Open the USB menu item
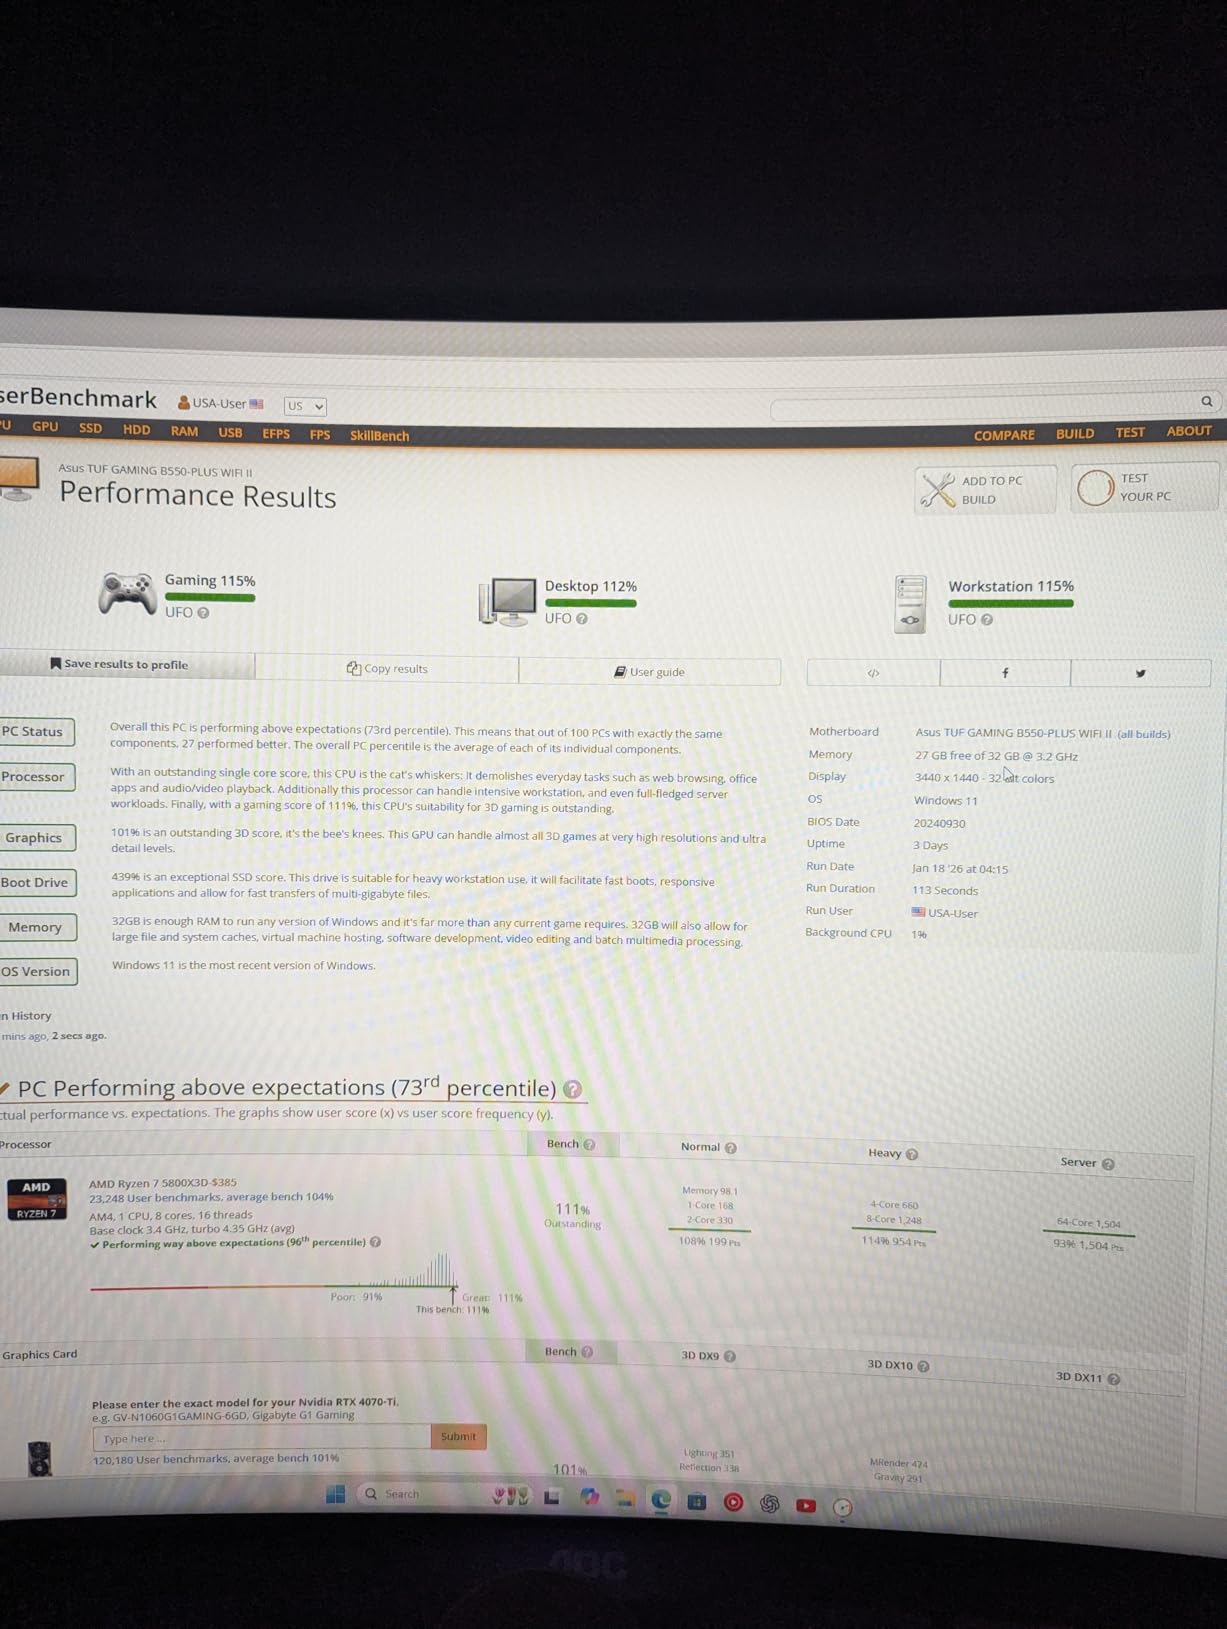The width and height of the screenshot is (1227, 1629). tap(231, 432)
